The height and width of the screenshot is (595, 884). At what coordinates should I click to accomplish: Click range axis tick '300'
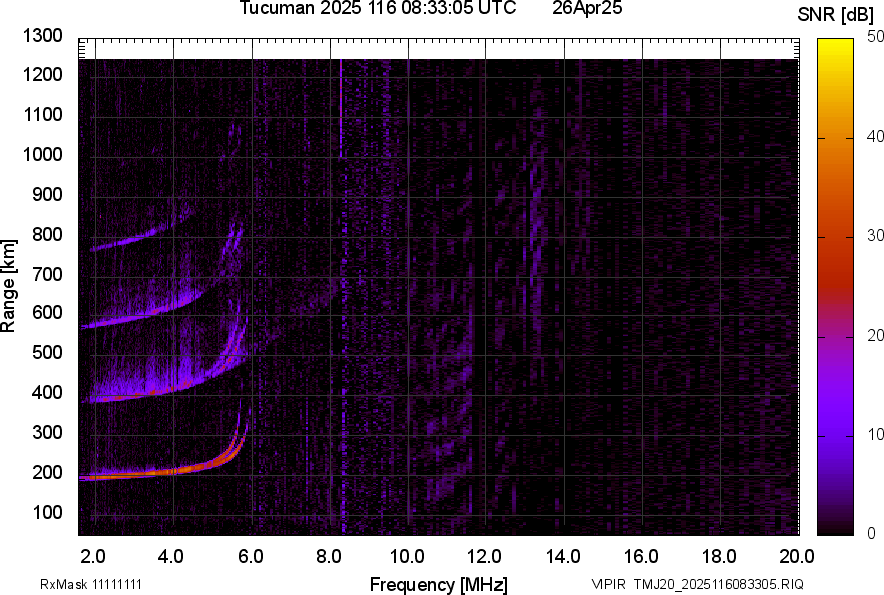point(47,432)
